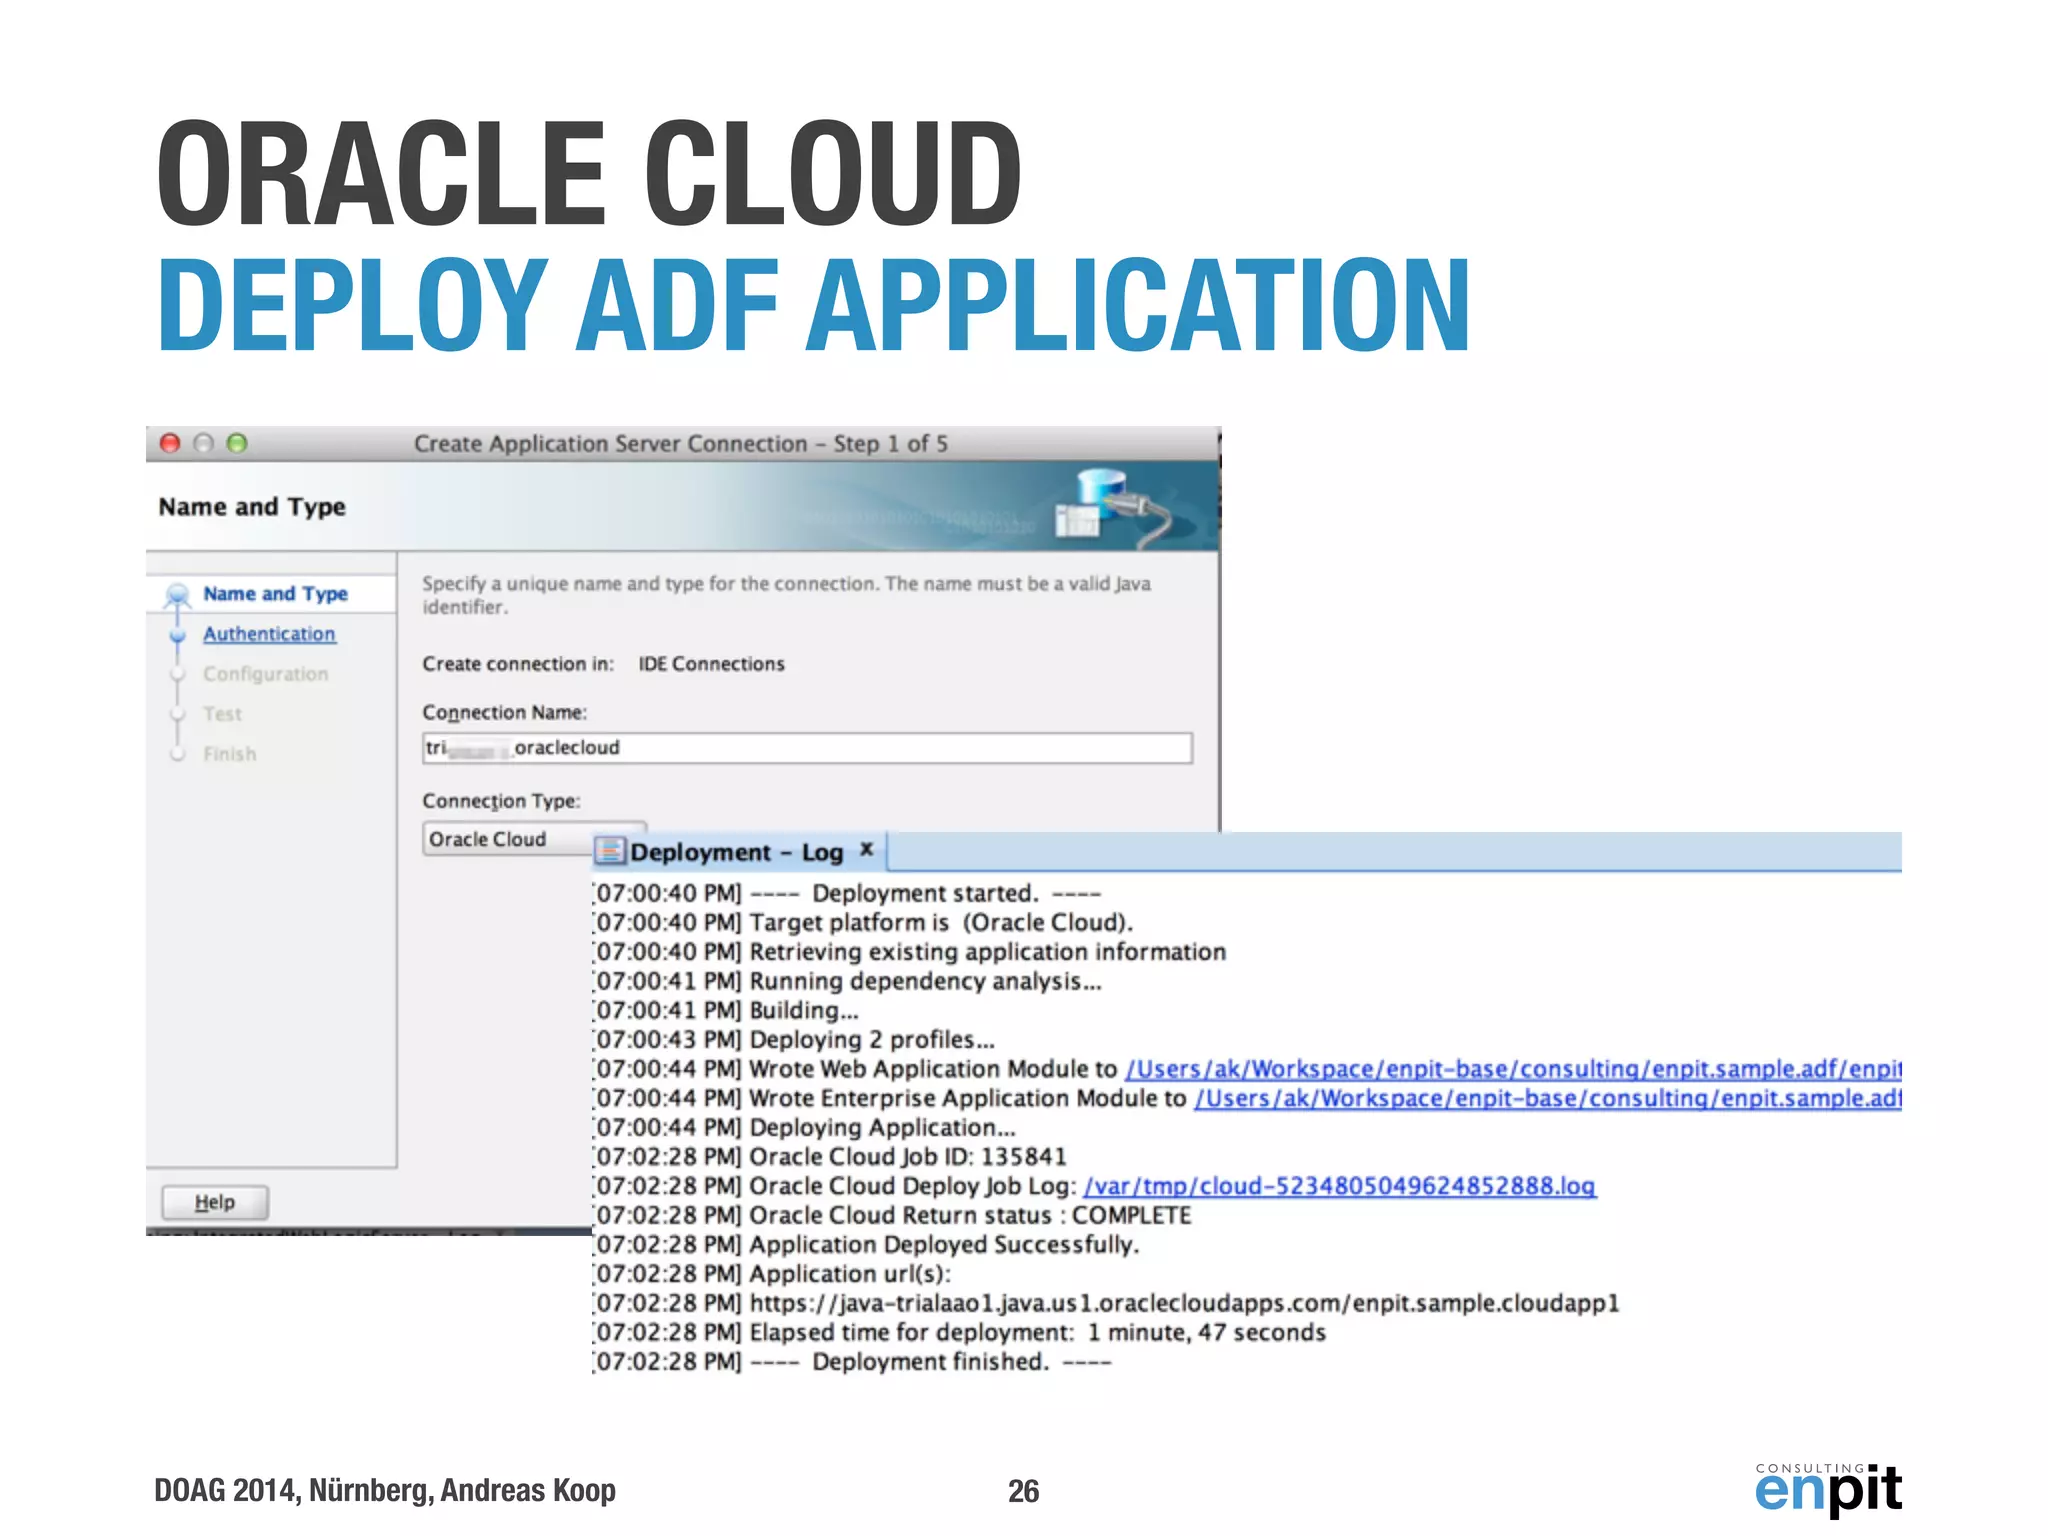Click 'Oracle Cloud Job ID: 135841' line

(830, 1157)
